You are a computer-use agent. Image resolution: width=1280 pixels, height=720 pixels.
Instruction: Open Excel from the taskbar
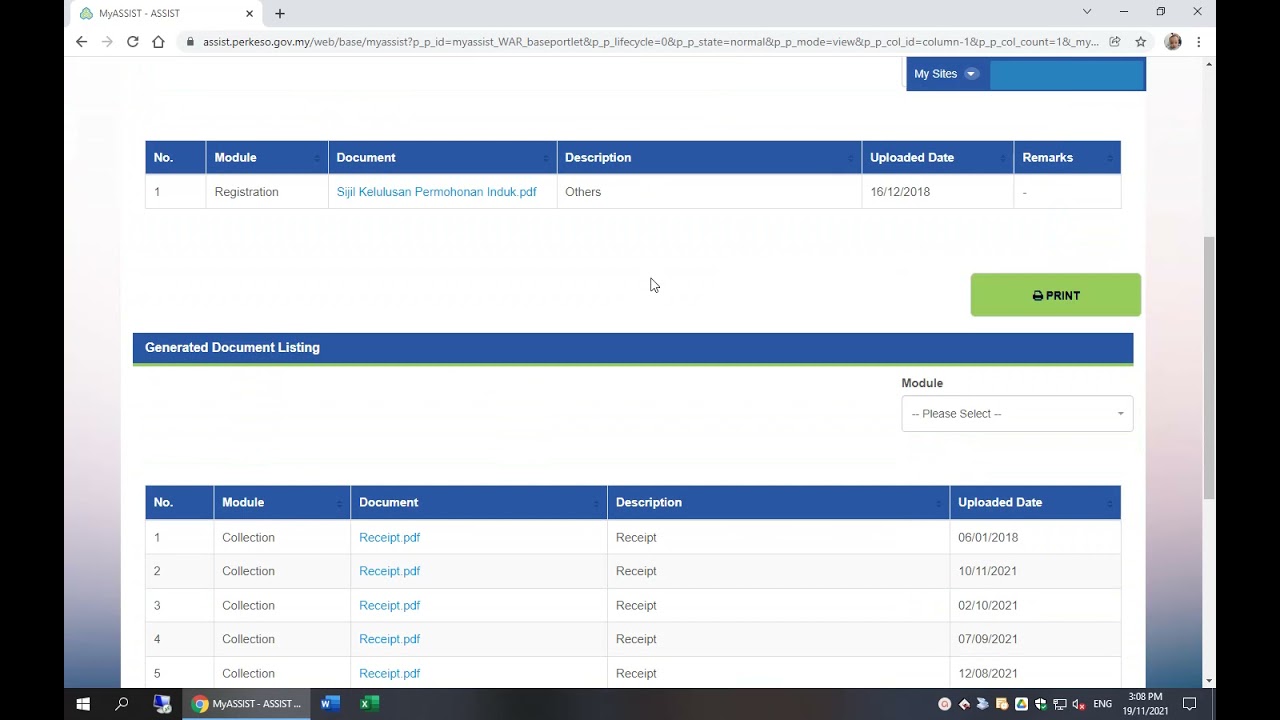(369, 704)
